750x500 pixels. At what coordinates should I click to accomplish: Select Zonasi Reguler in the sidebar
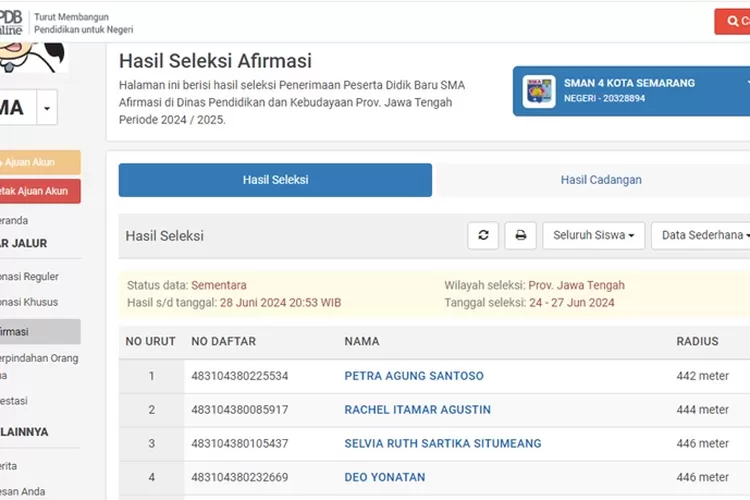29,277
